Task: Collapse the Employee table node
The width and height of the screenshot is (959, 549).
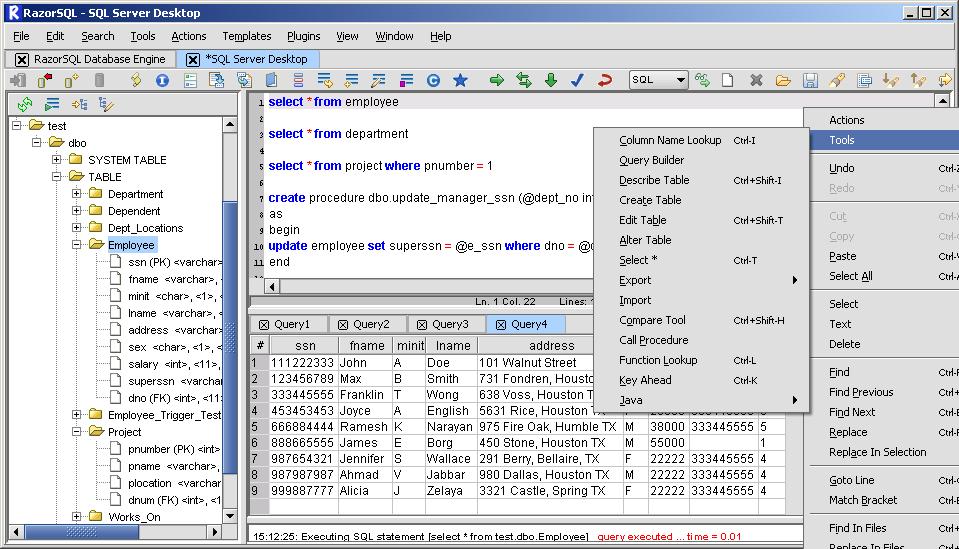Action: [x=76, y=245]
